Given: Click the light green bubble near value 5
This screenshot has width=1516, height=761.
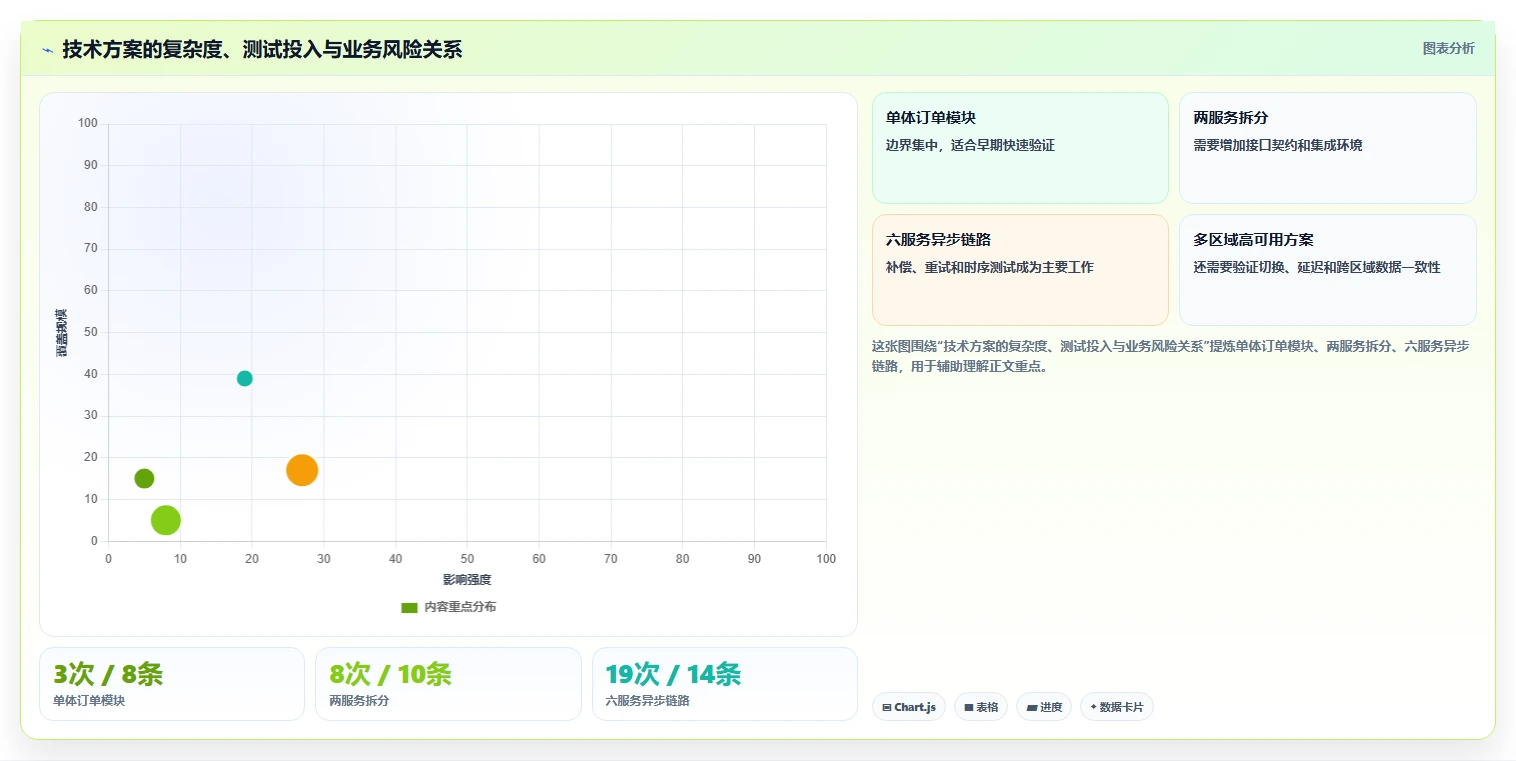Looking at the screenshot, I should pos(166,520).
